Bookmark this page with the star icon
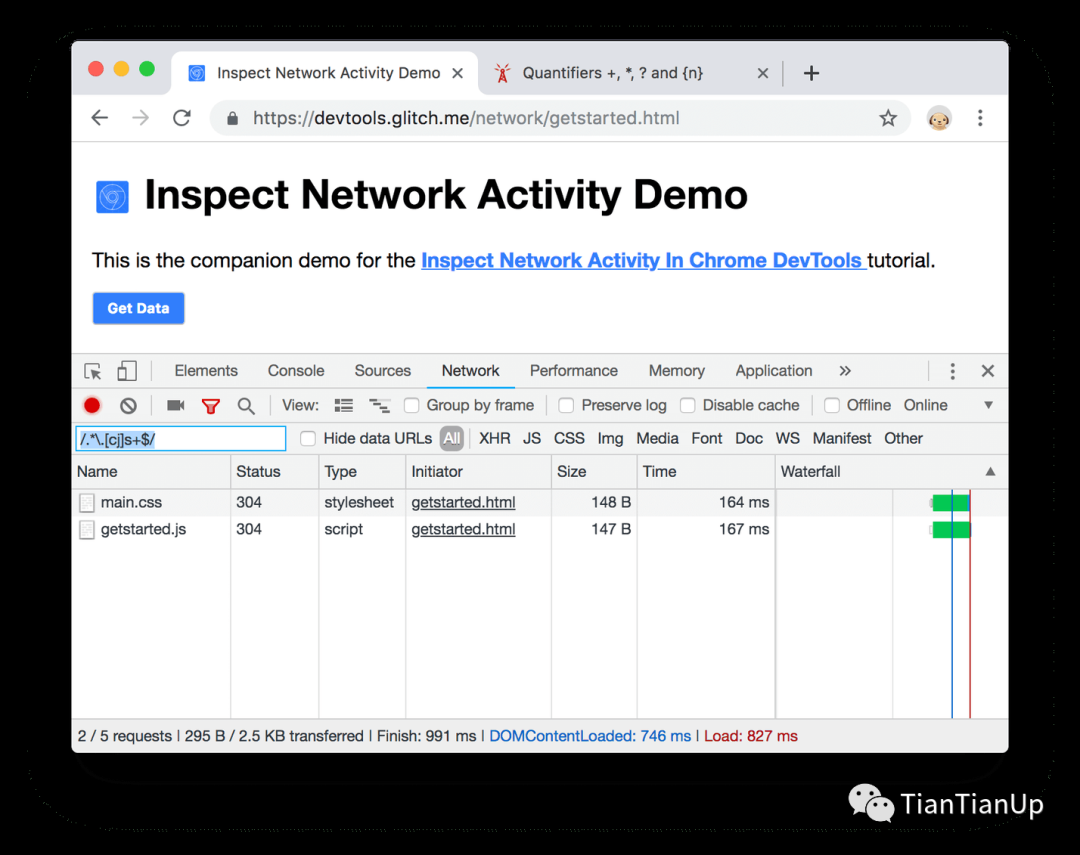 [888, 118]
